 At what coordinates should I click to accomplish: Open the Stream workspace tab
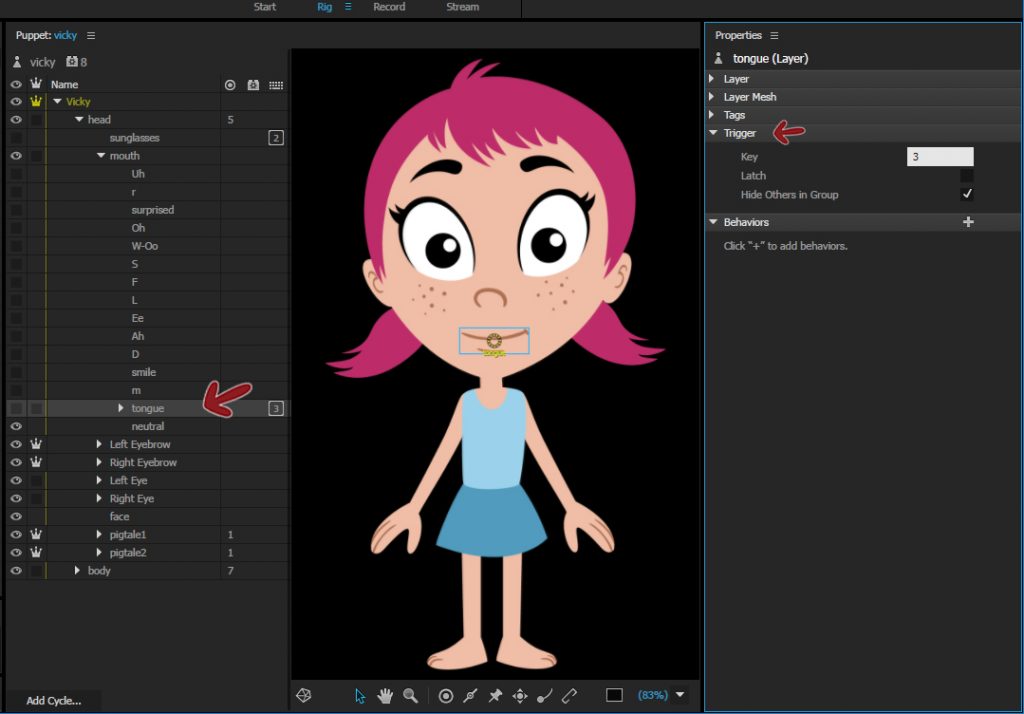pyautogui.click(x=462, y=7)
